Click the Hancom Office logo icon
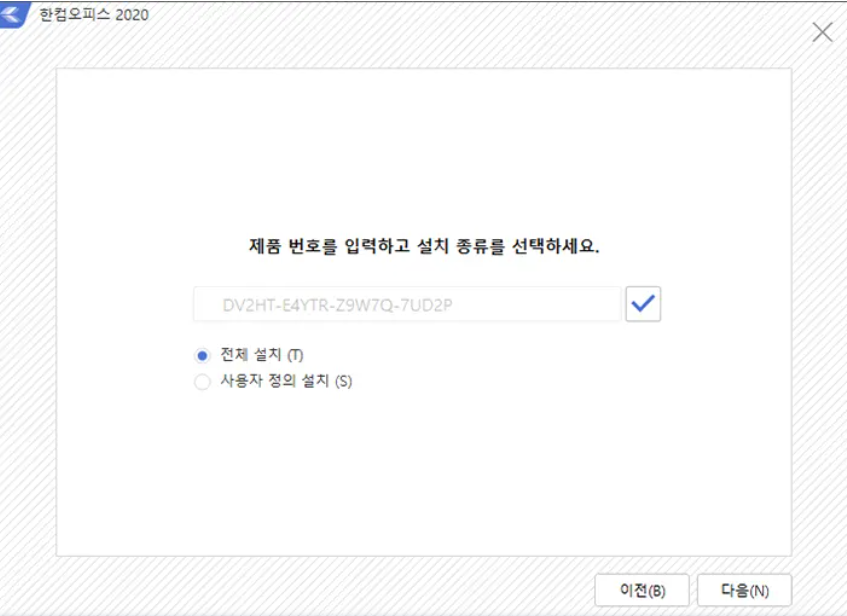847x616 pixels. pos(14,14)
